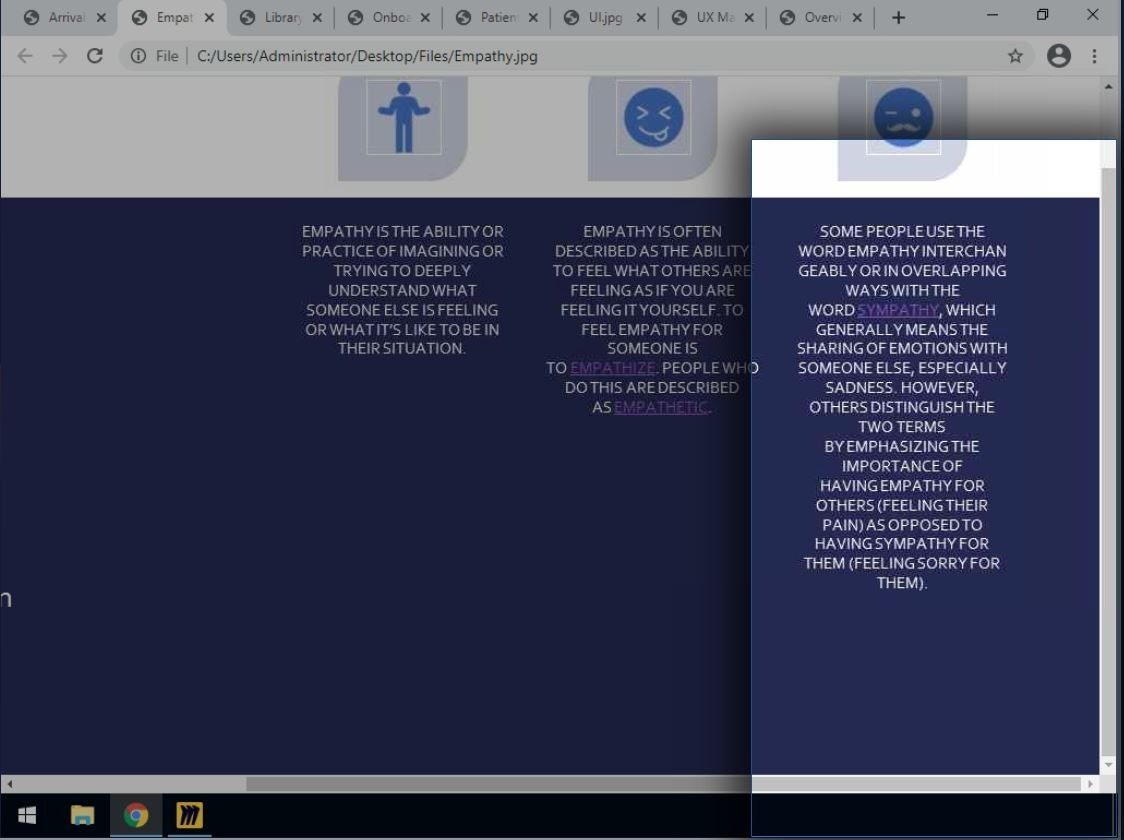Open a new tab with the plus button
Viewport: 1124px width, 840px height.
(x=898, y=18)
